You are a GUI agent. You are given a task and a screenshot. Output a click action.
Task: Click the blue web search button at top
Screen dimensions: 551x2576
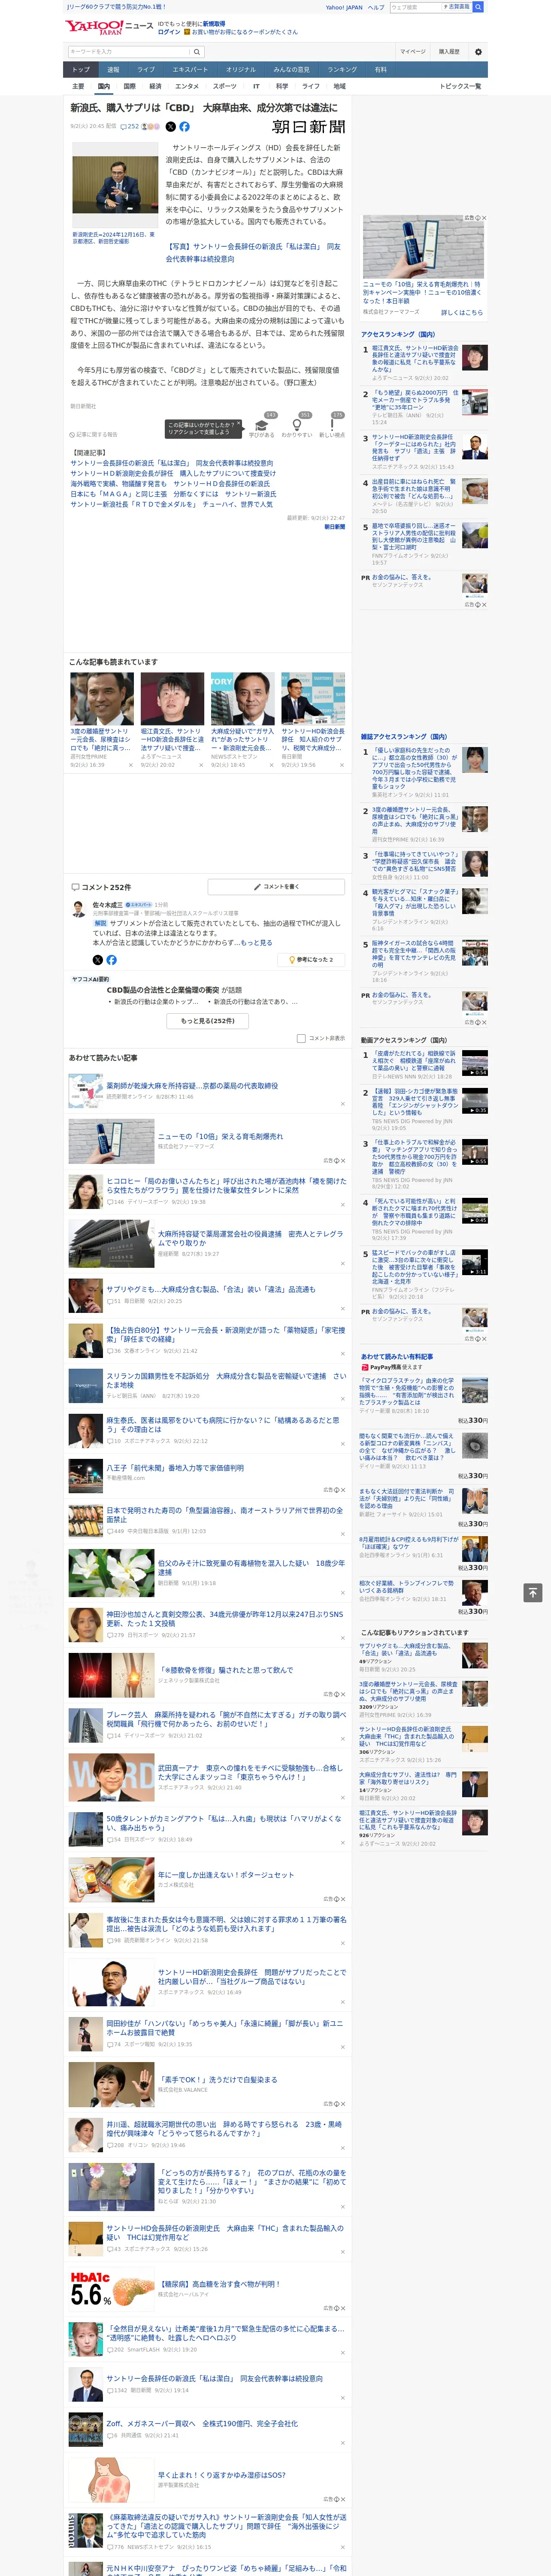[x=478, y=7]
